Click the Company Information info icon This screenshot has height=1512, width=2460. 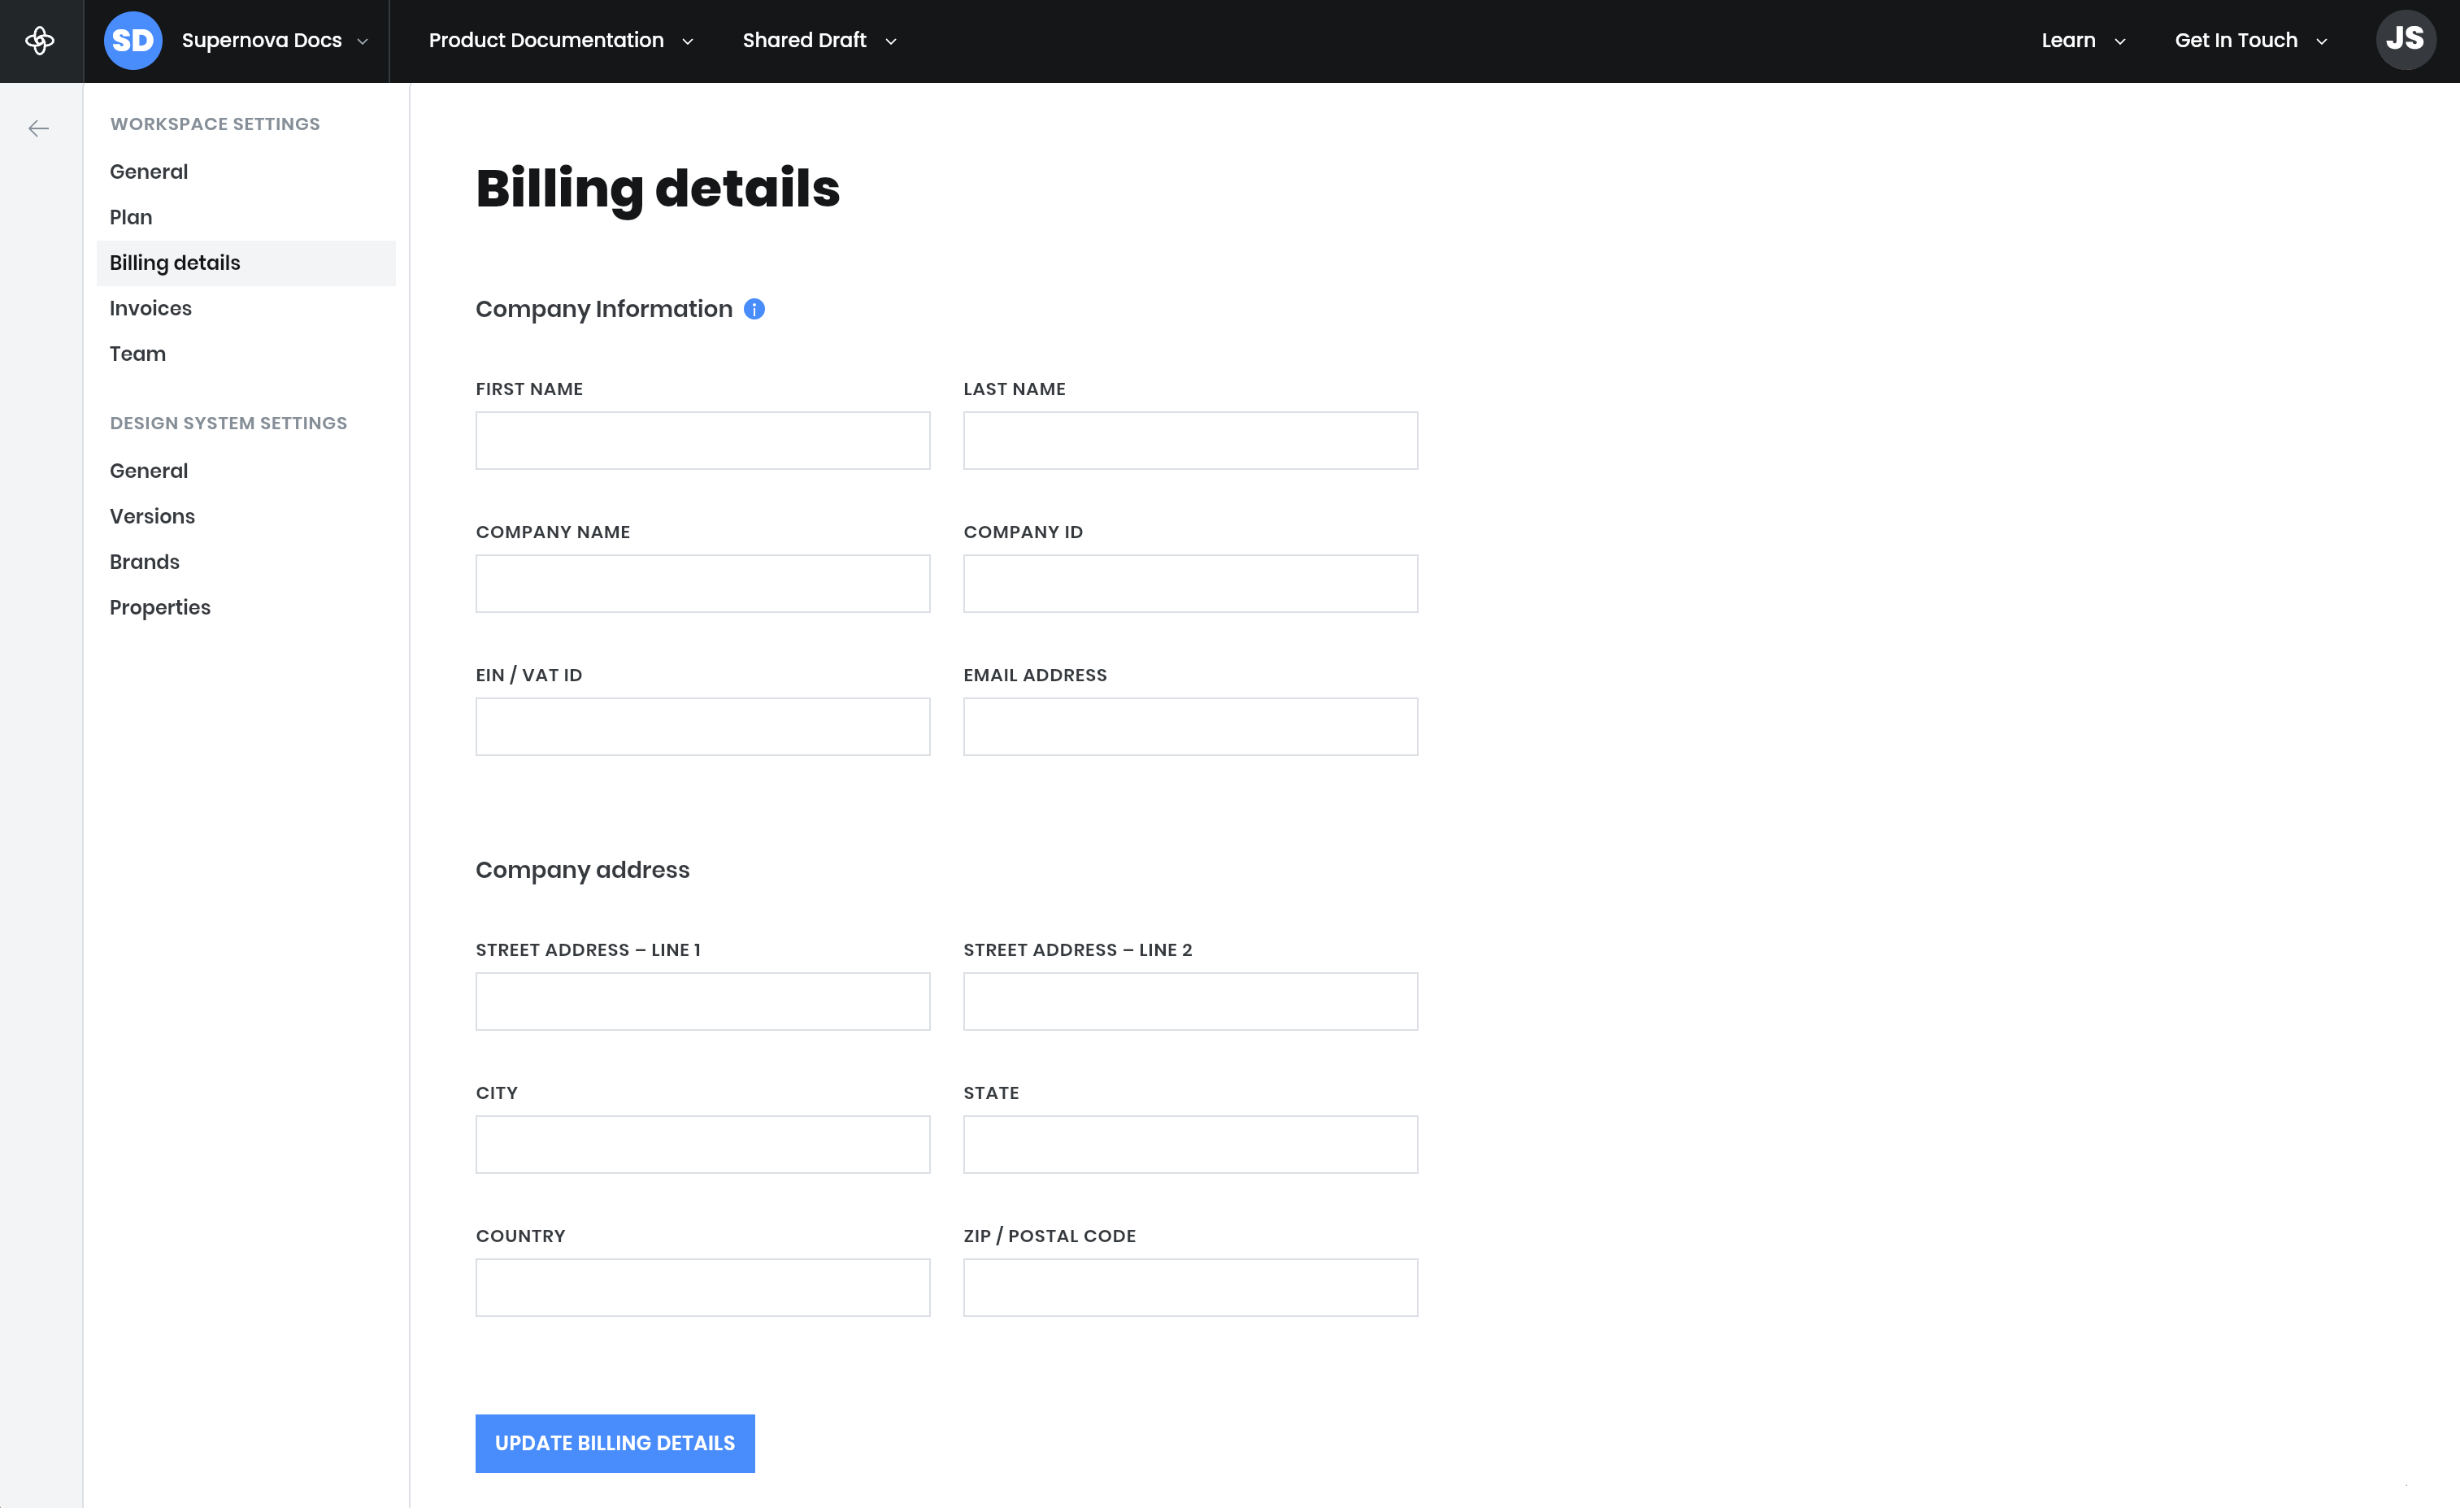[x=754, y=309]
